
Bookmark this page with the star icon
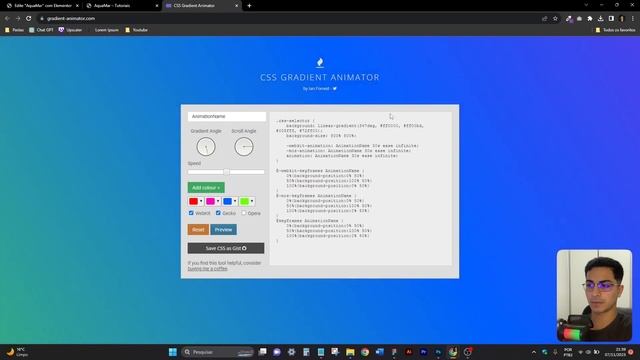point(555,18)
